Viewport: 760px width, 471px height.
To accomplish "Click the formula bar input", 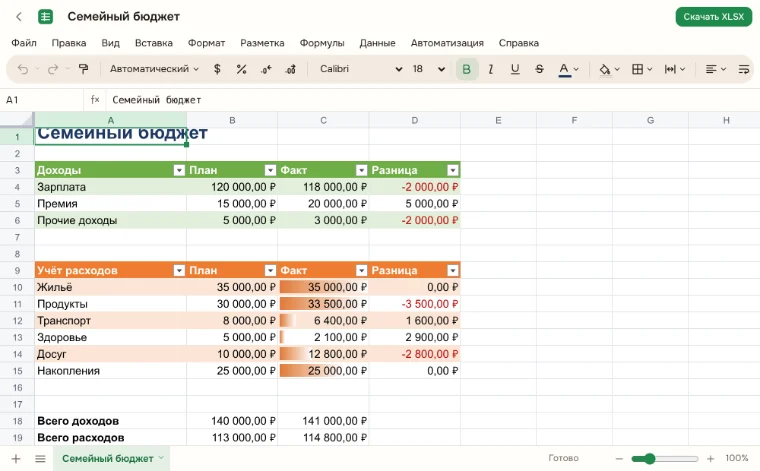I will (431, 100).
